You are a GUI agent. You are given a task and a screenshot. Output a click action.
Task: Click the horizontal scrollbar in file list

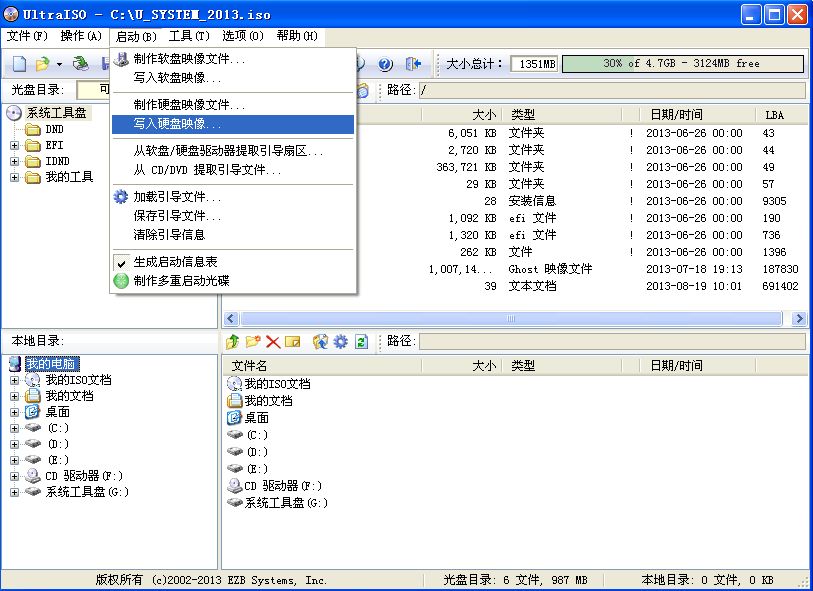(x=510, y=318)
